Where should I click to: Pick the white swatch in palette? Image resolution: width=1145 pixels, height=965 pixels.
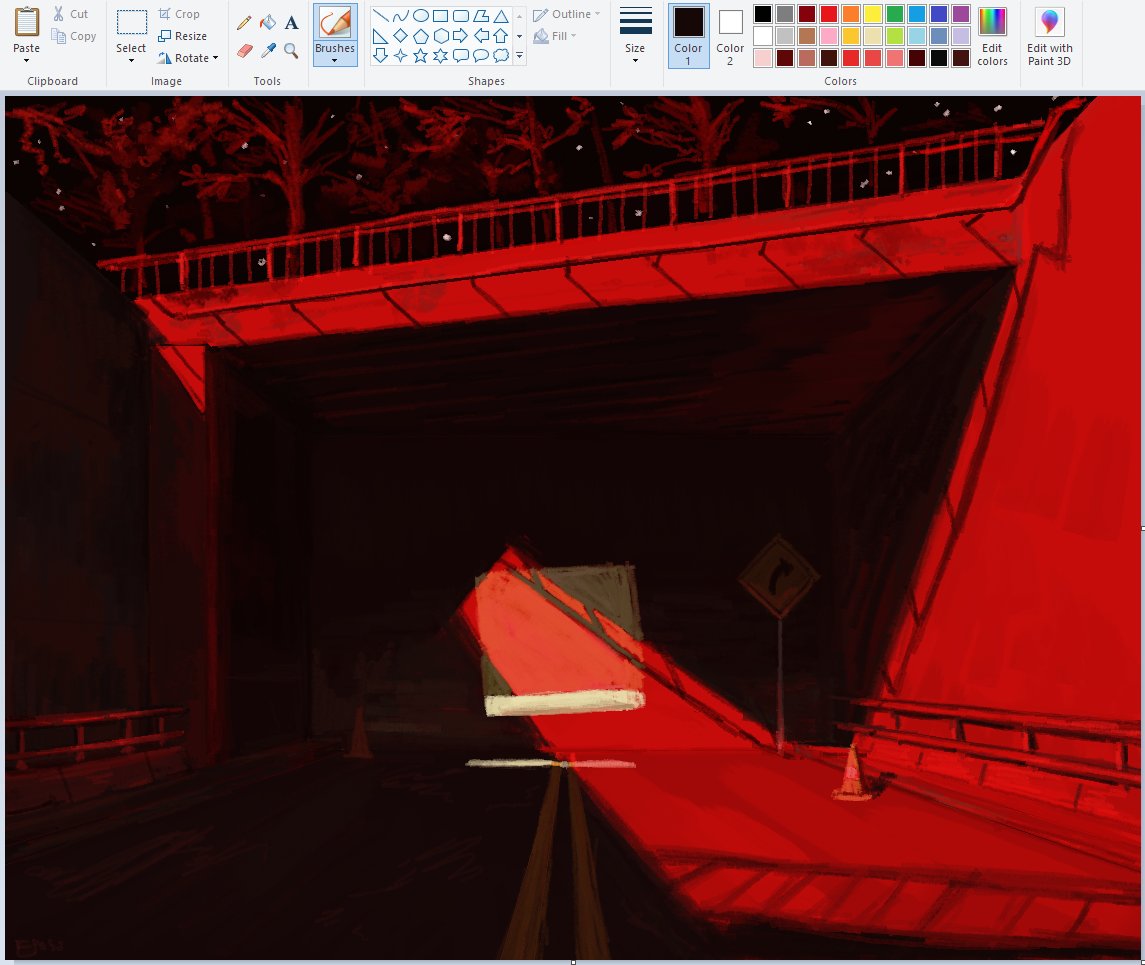(763, 36)
